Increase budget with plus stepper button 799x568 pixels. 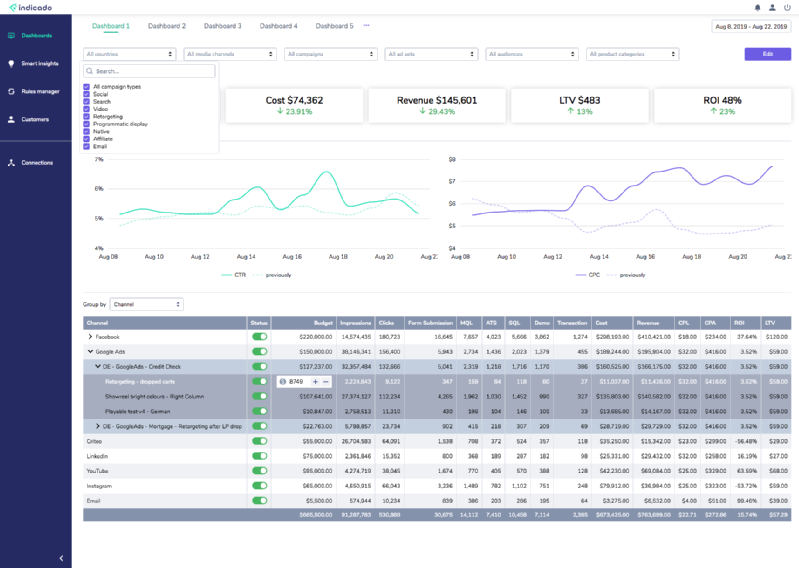tap(315, 382)
